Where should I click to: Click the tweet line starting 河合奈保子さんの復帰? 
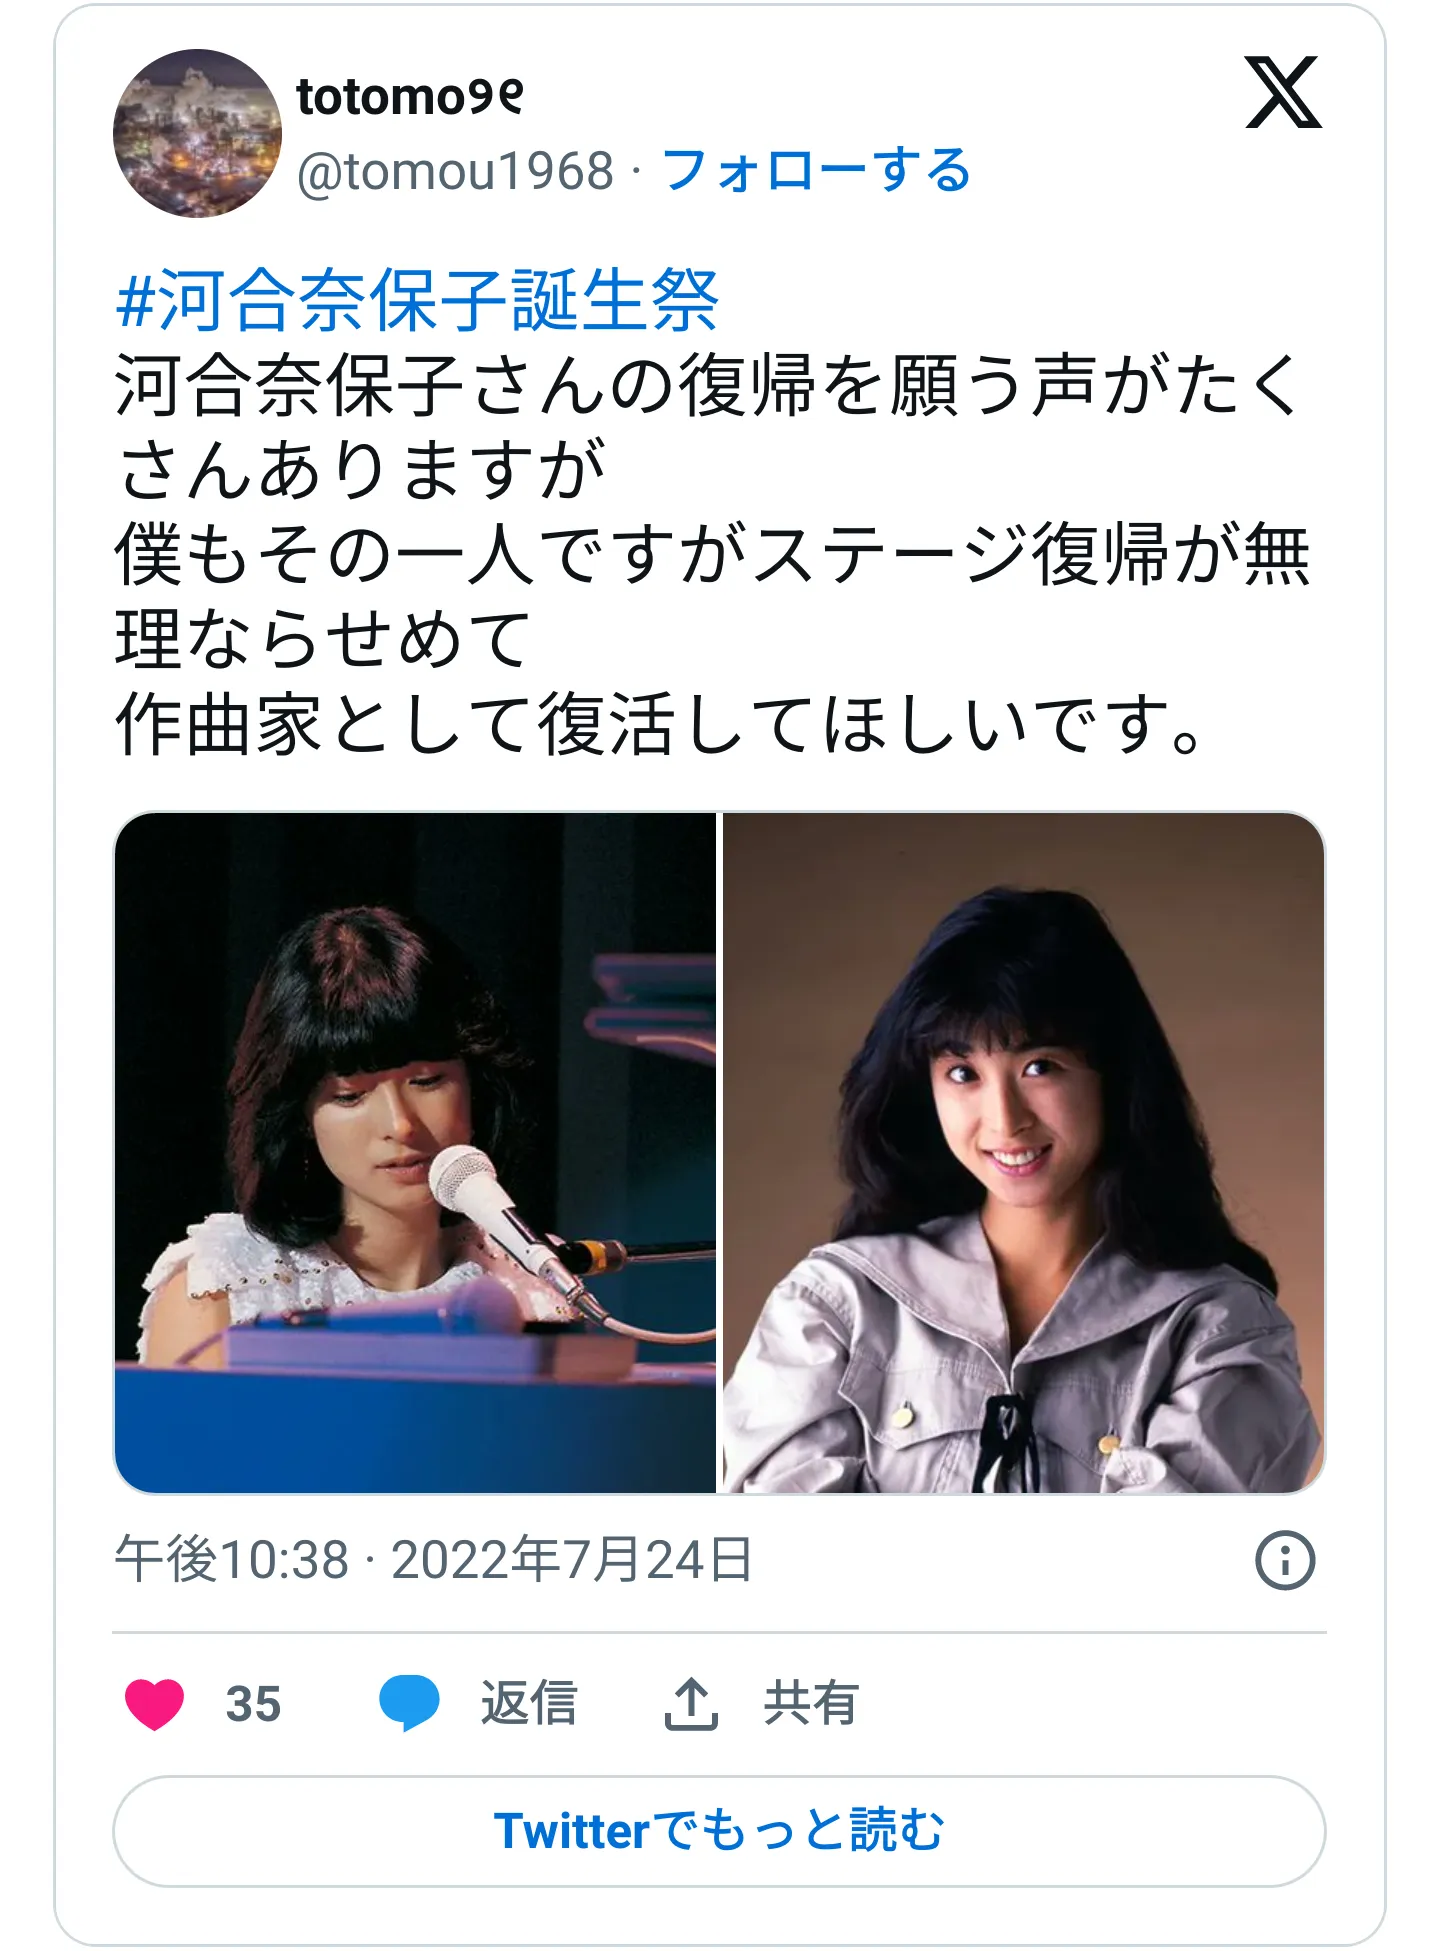point(708,386)
